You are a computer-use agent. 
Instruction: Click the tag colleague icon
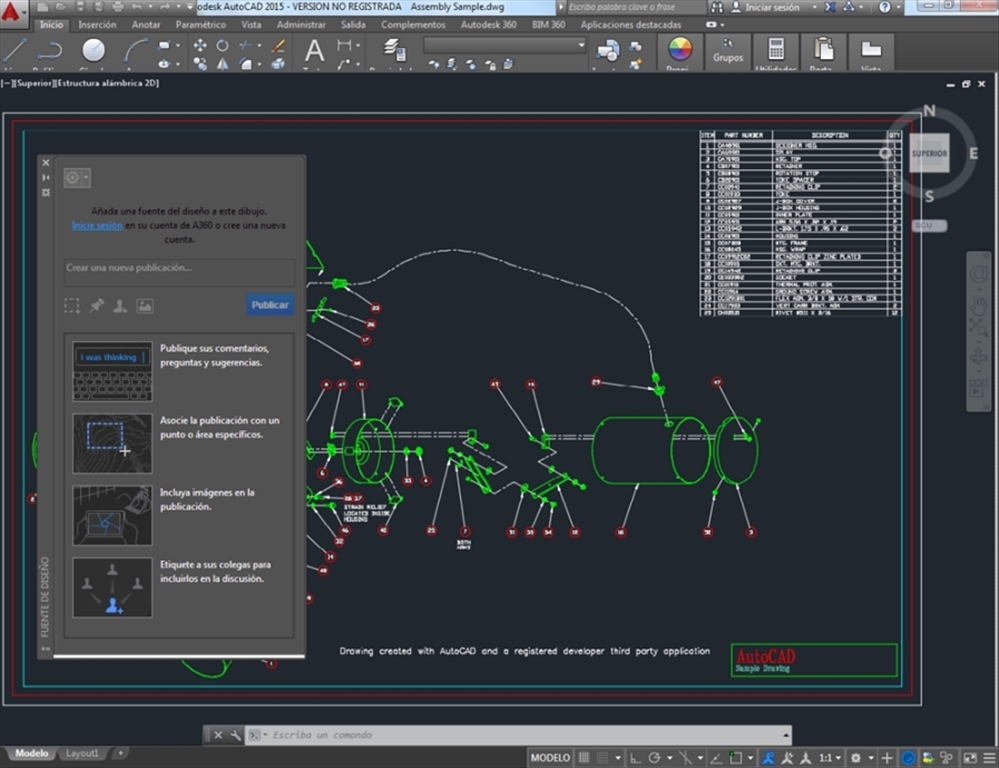point(120,306)
